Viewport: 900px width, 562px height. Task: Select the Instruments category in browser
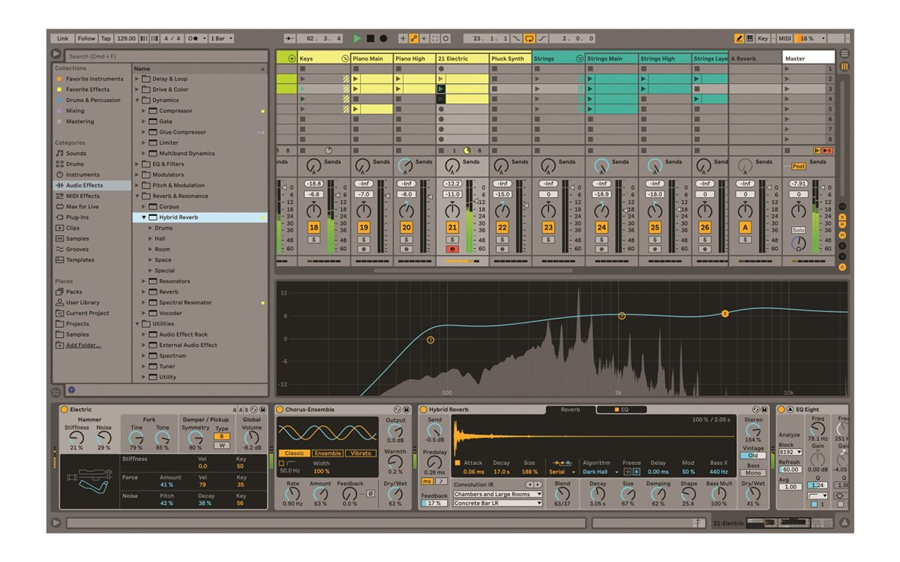click(82, 174)
